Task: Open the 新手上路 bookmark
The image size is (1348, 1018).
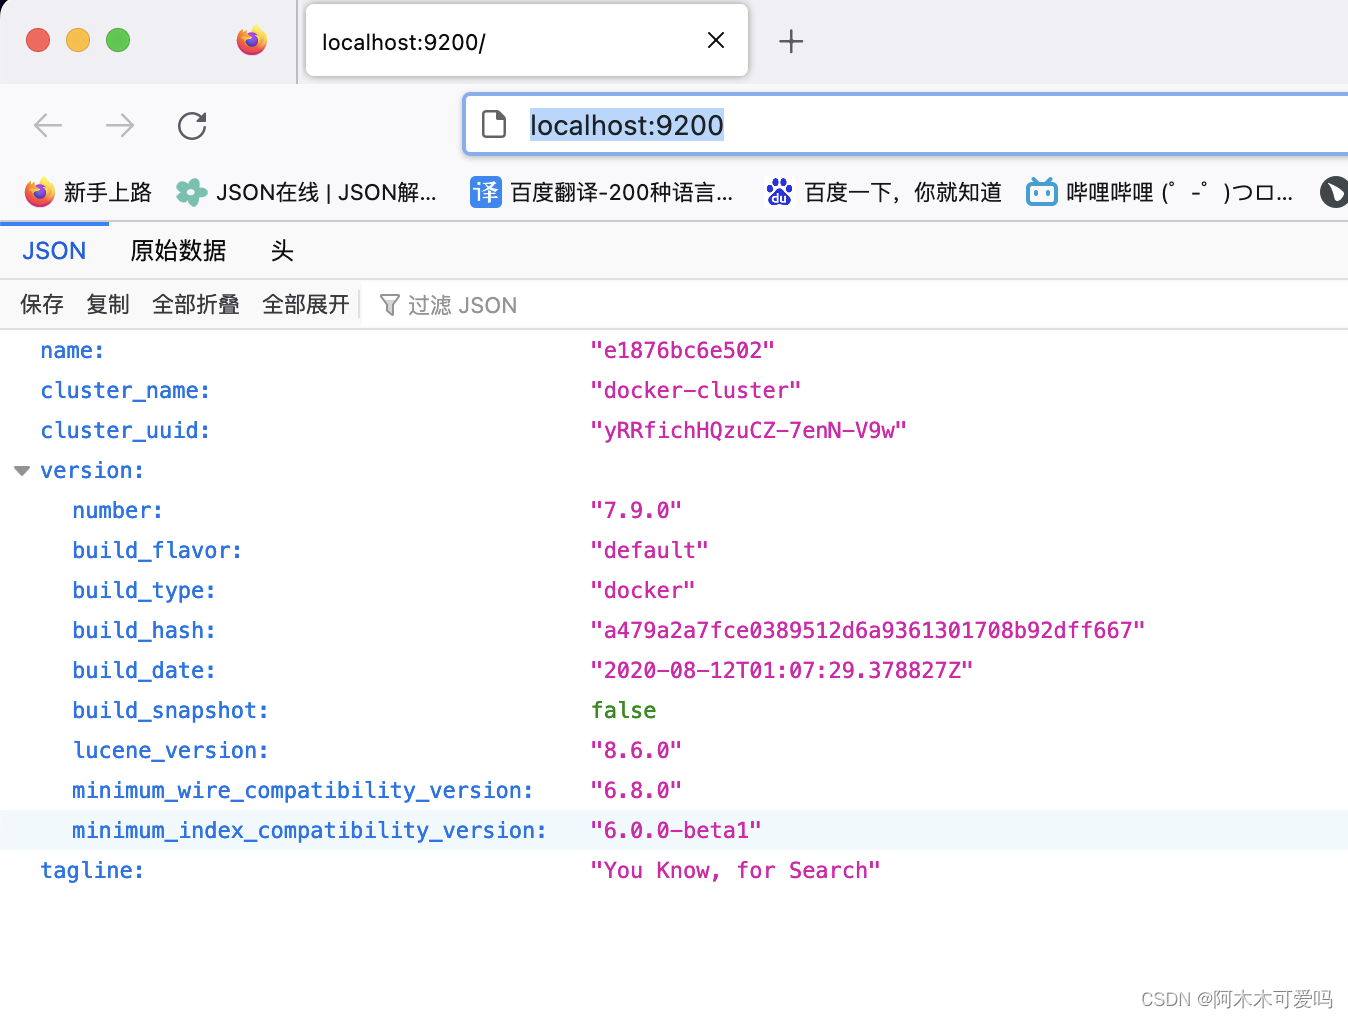Action: 86,192
